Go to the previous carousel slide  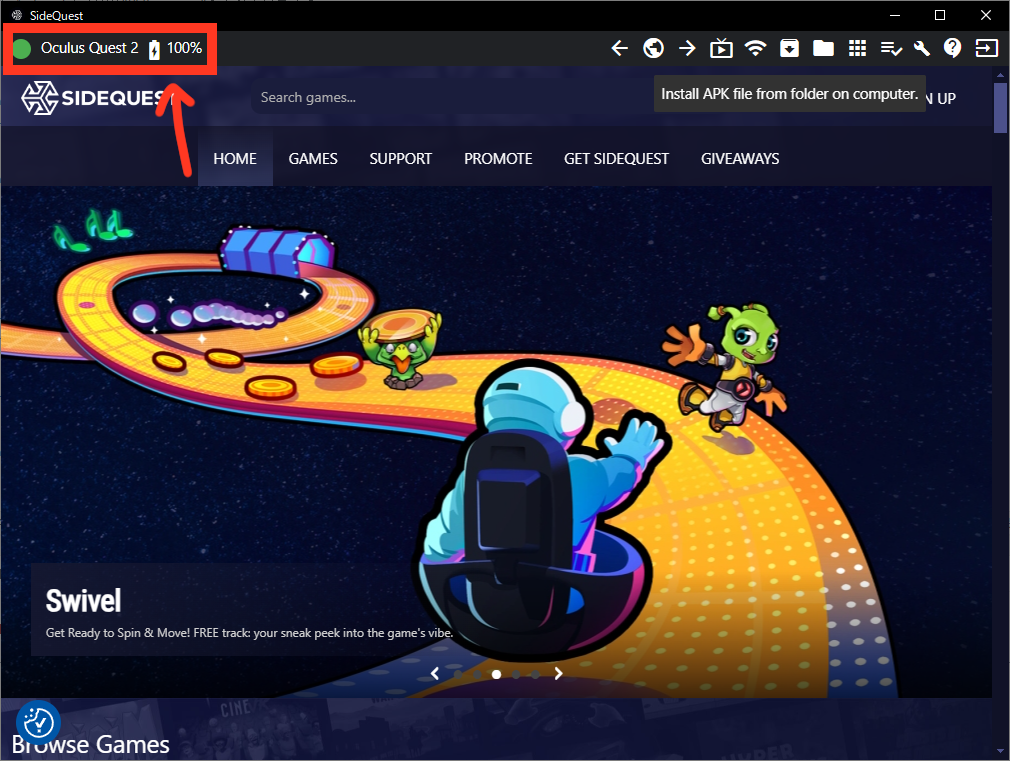[x=435, y=674]
